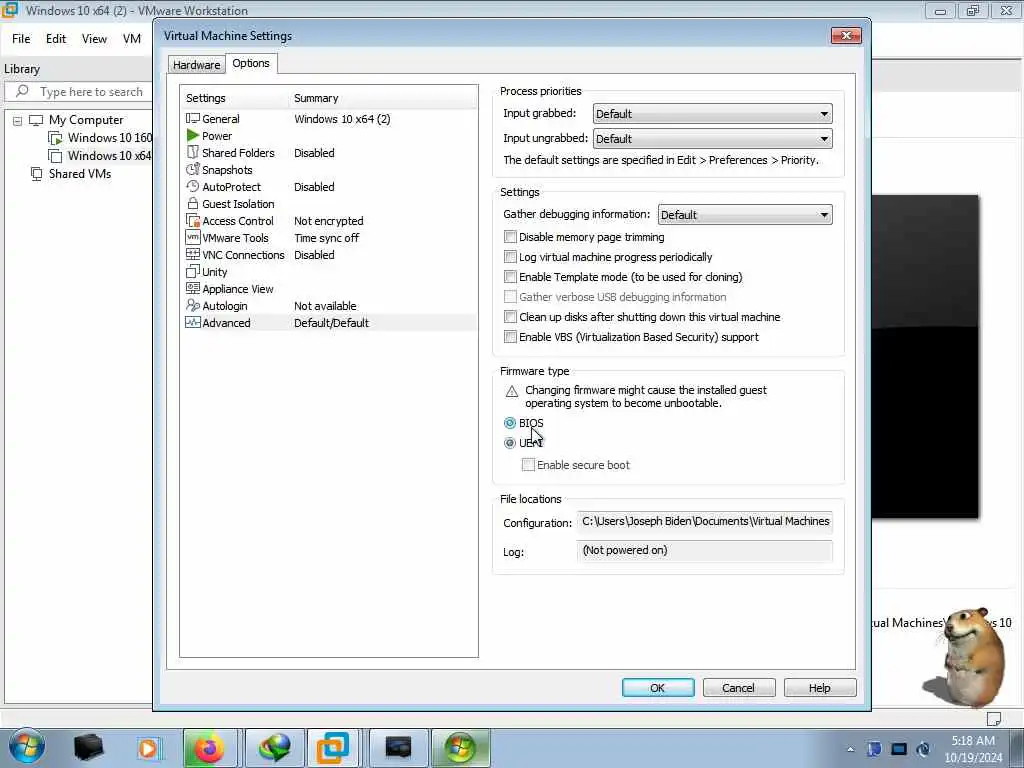Close the Virtual Machine Settings dialog

[846, 35]
